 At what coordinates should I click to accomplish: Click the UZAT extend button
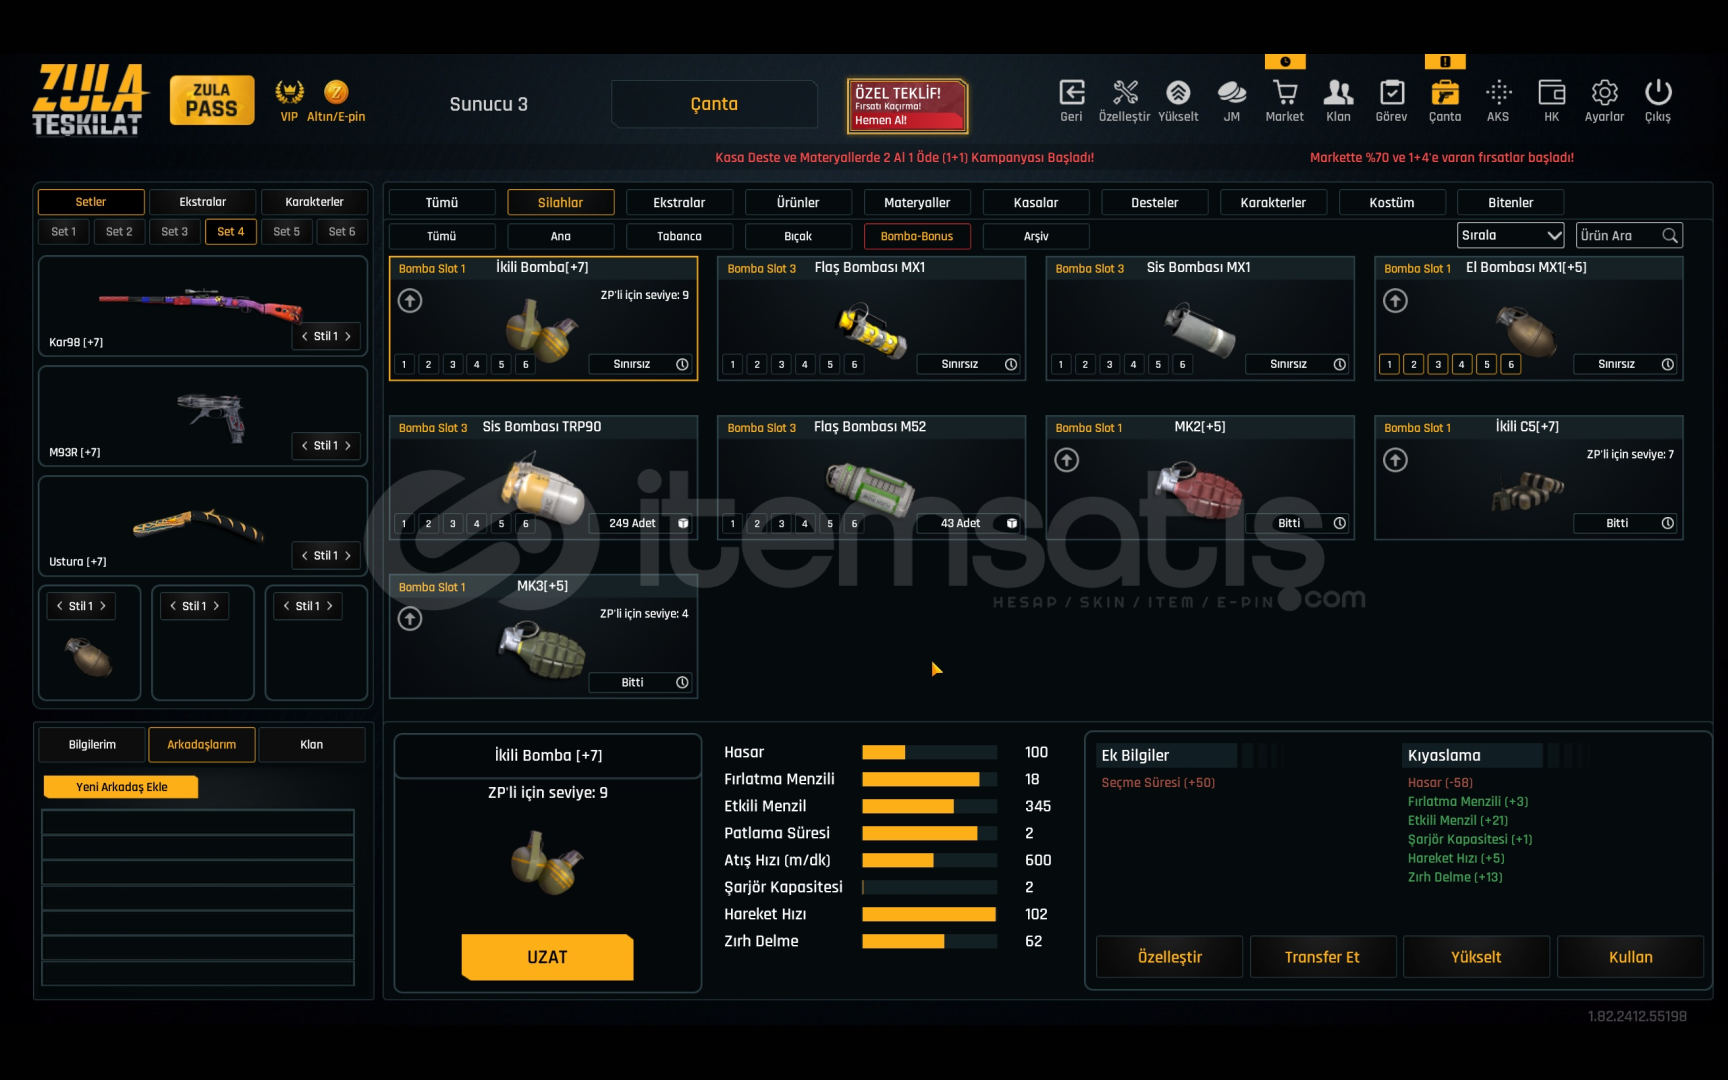click(547, 957)
